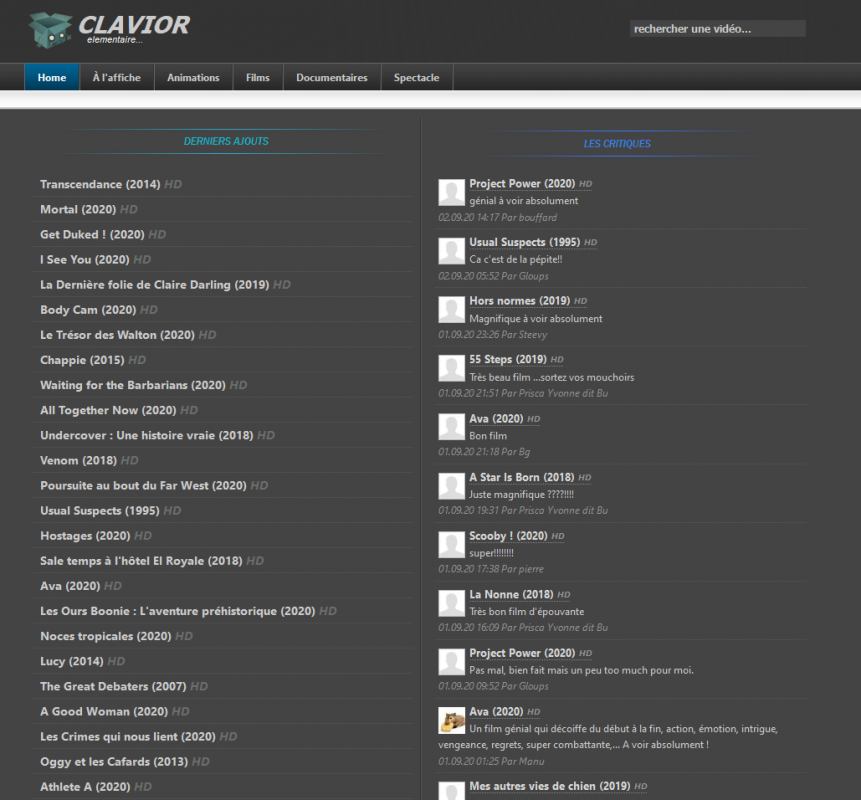Click 'Magnifique à voir absolument' comment
Viewport: 861px width, 800px height.
535,319
